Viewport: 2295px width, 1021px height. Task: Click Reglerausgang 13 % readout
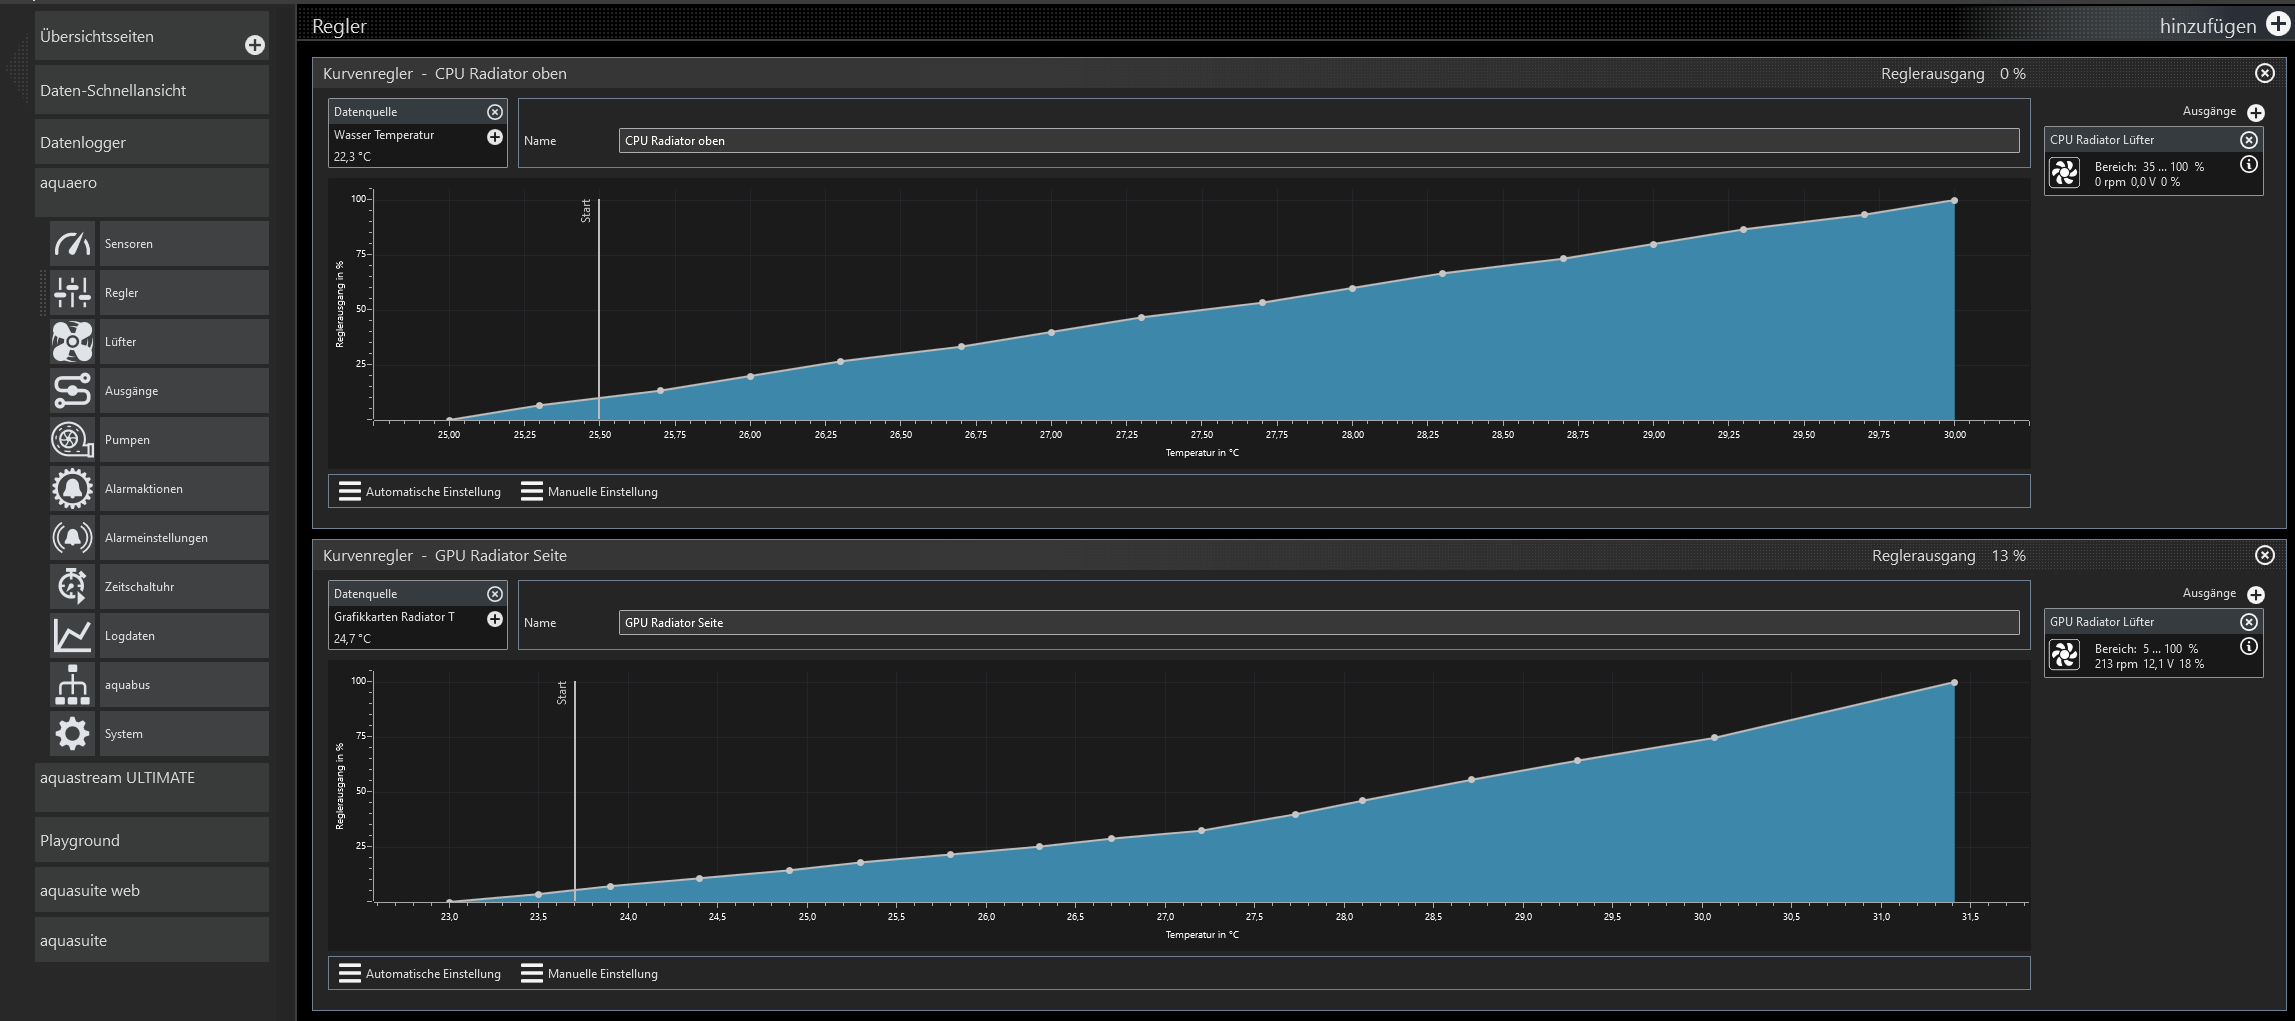pyautogui.click(x=1949, y=556)
